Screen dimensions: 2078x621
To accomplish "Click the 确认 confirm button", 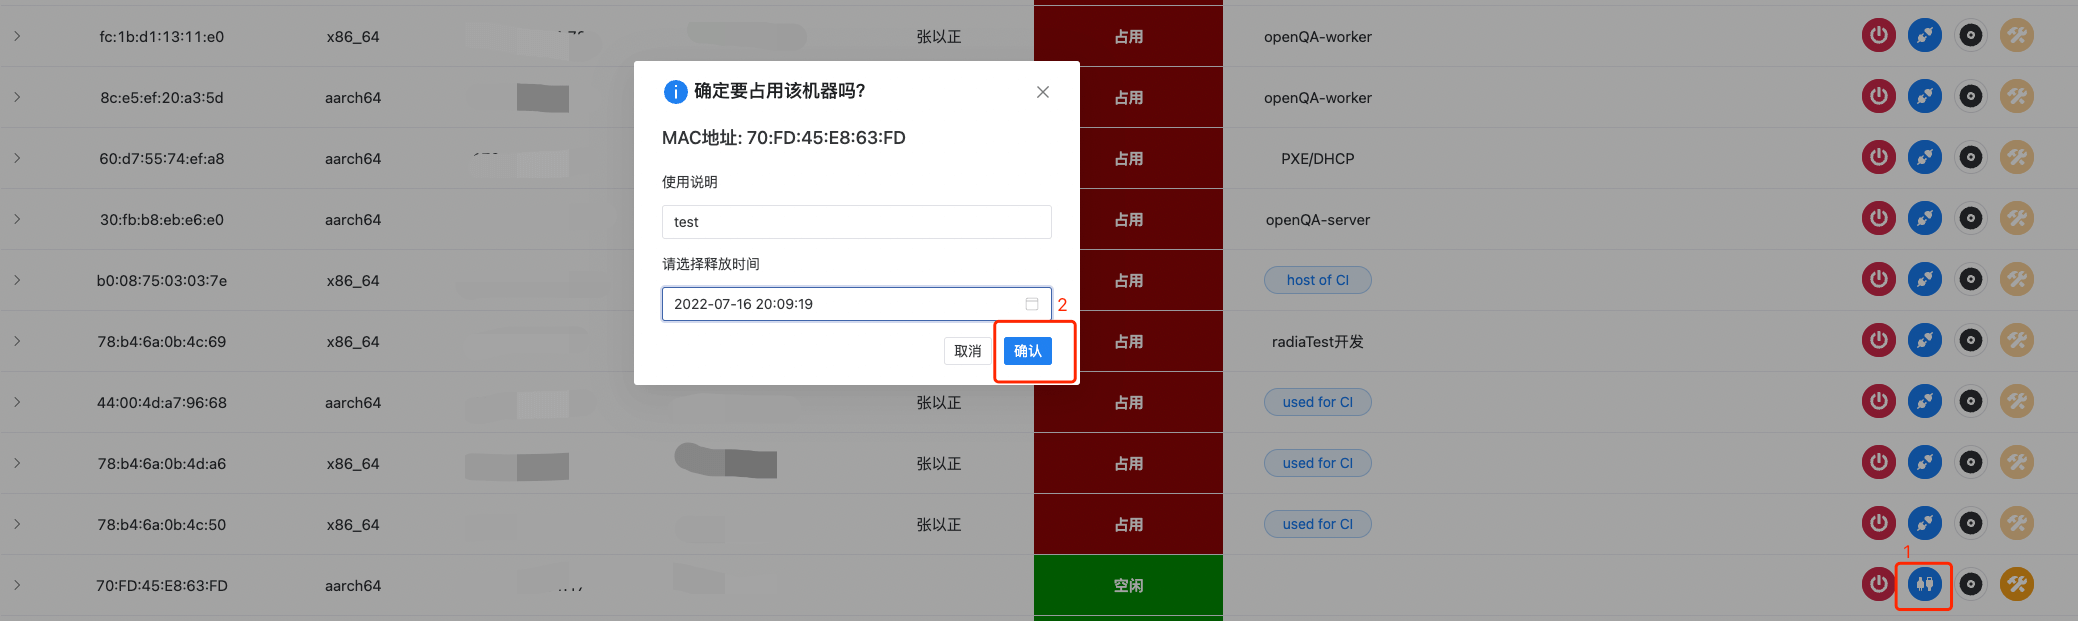I will point(1027,351).
